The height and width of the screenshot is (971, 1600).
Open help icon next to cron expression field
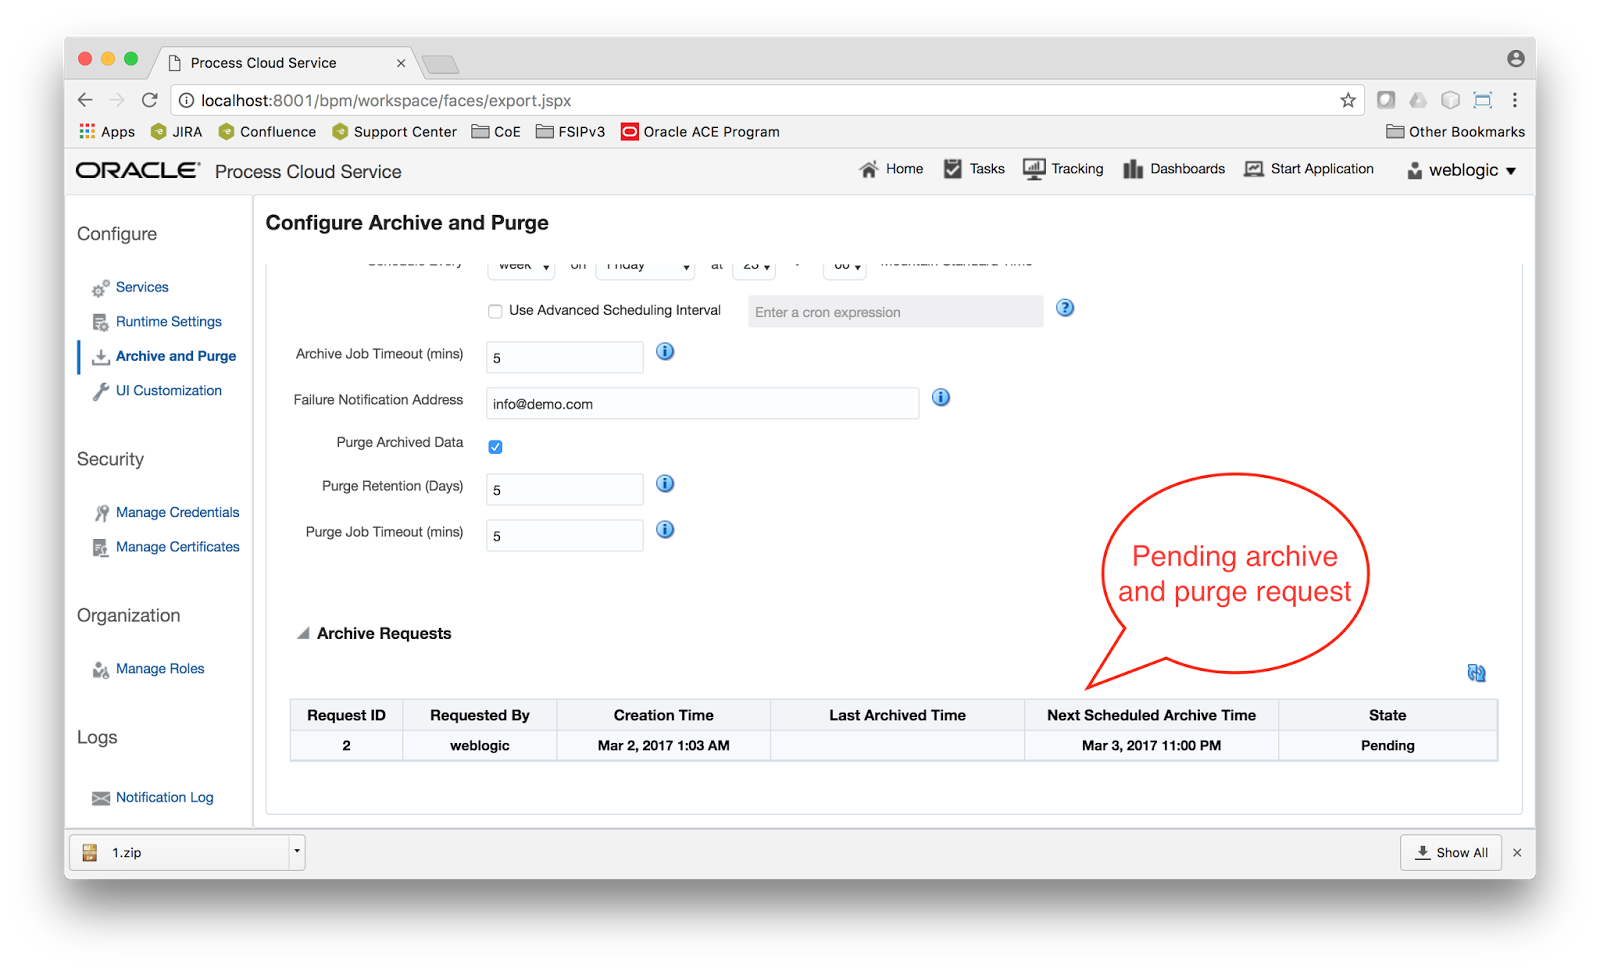point(1064,308)
